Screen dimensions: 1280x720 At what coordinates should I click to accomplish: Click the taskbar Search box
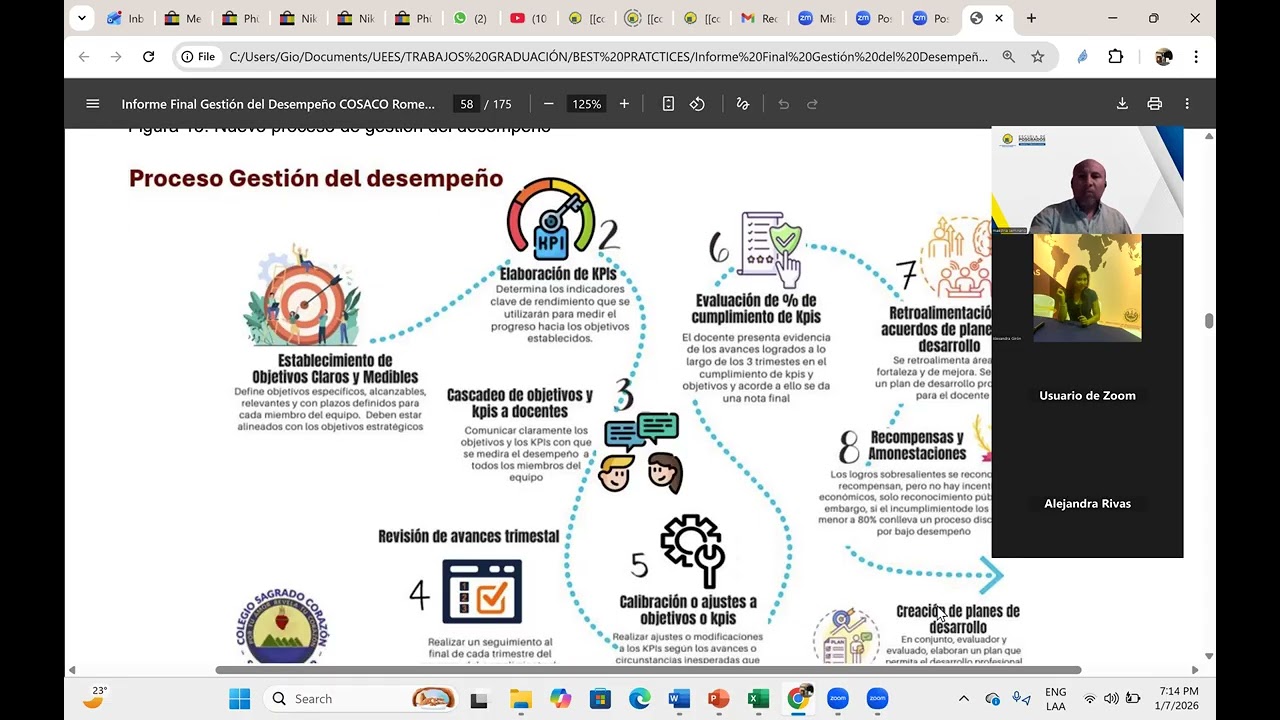[362, 699]
